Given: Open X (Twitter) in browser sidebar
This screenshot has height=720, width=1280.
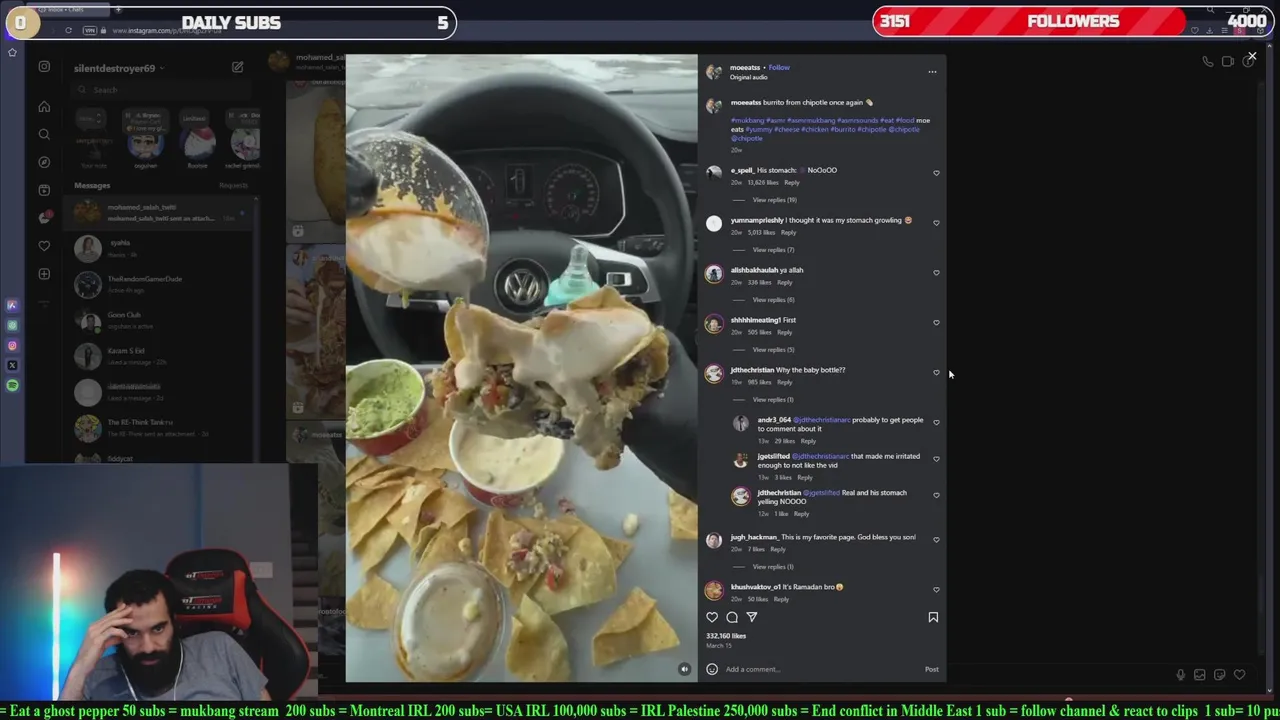Looking at the screenshot, I should point(12,365).
